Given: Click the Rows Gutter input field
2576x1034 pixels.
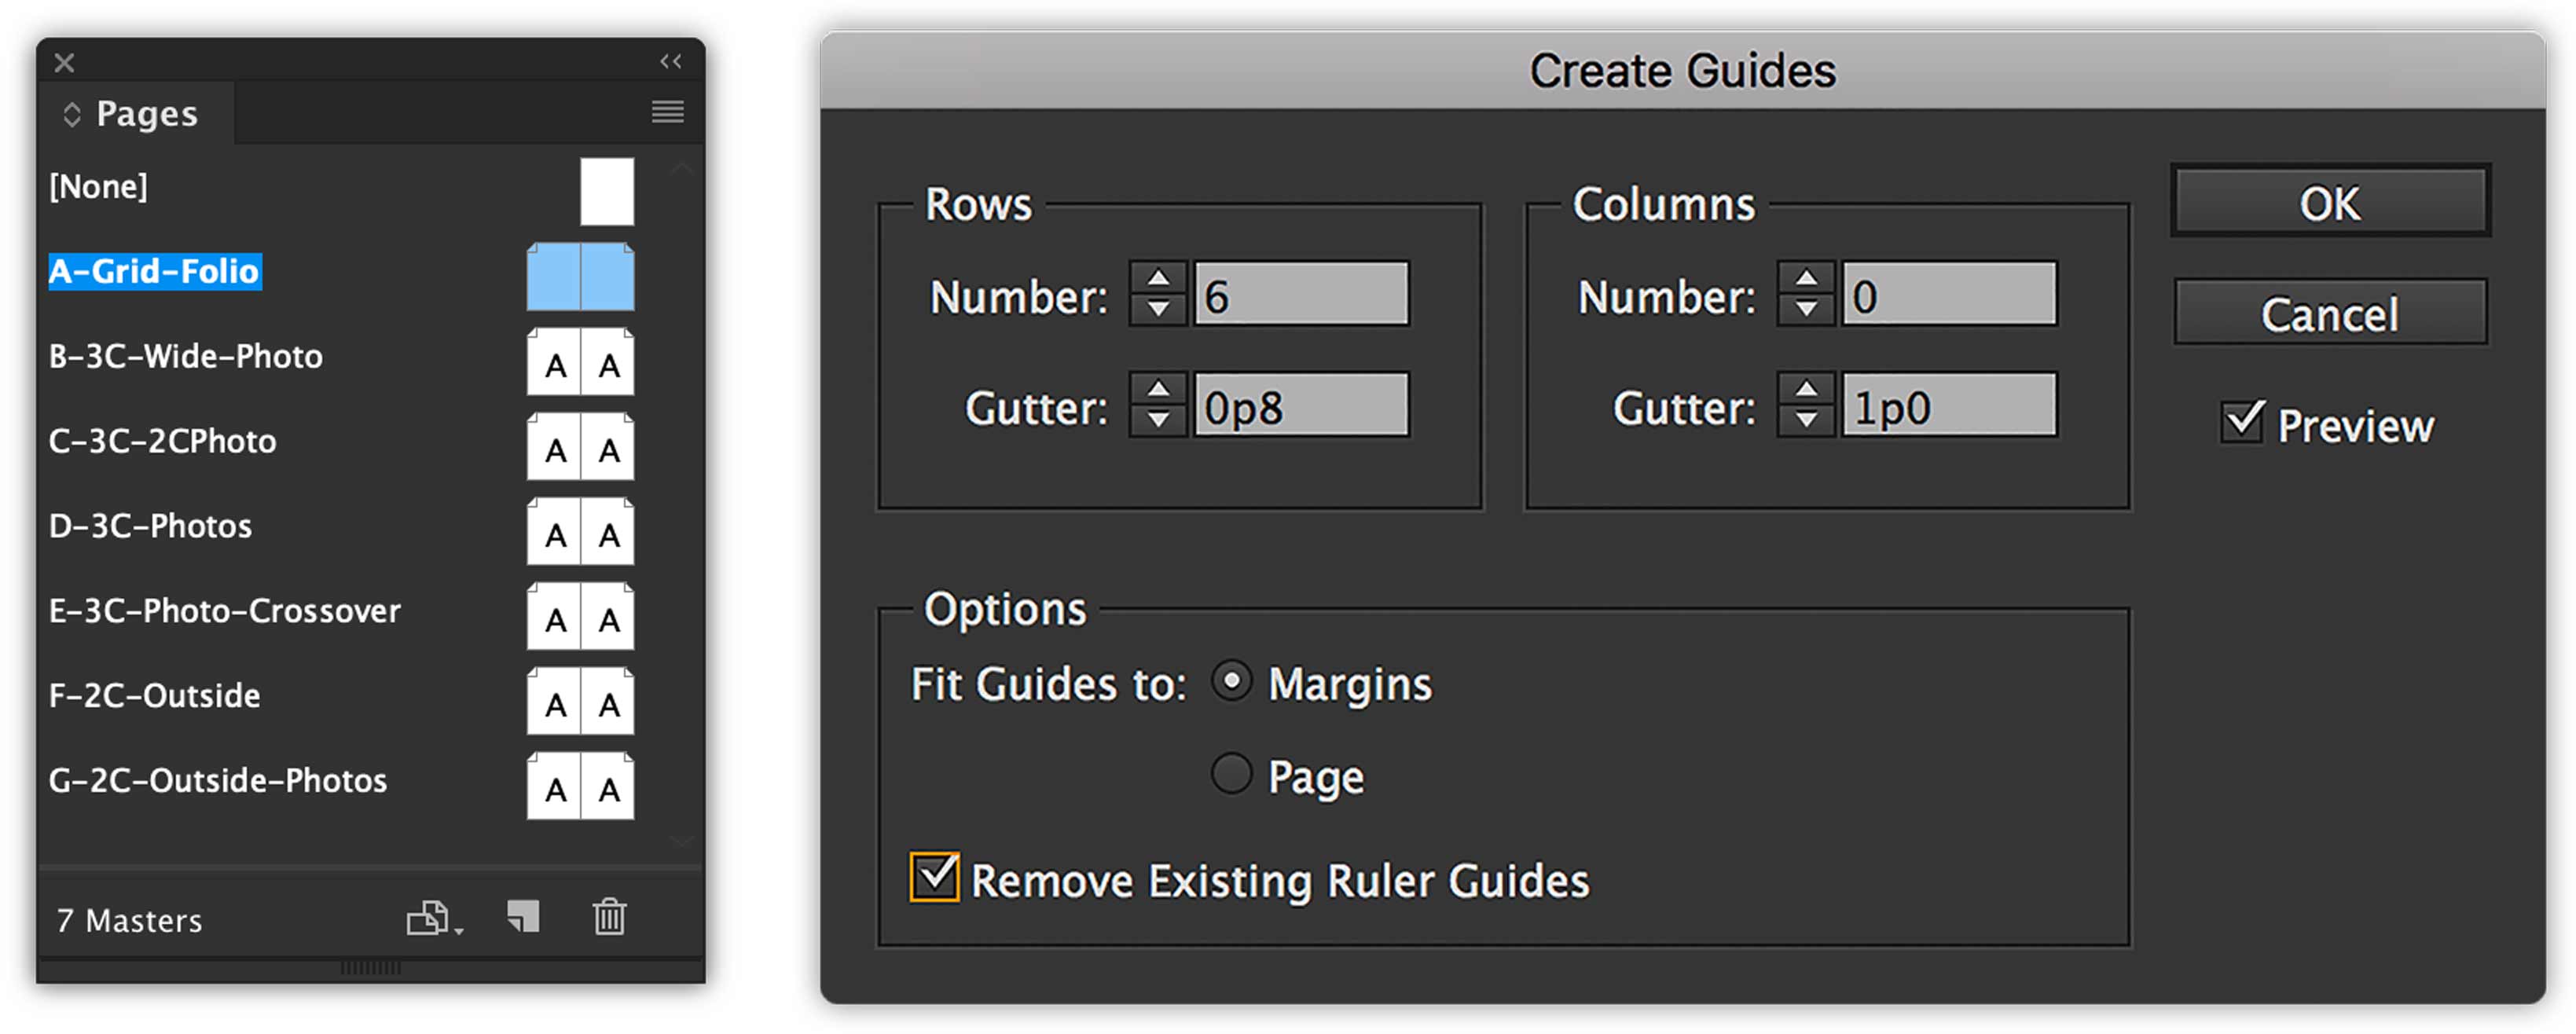Looking at the screenshot, I should point(1301,405).
